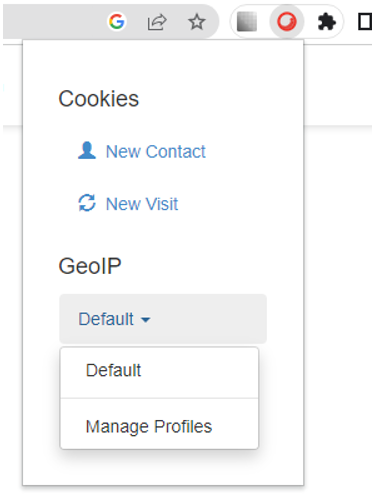Bookmark this page with the star icon
The image size is (376, 494).
[x=196, y=22]
